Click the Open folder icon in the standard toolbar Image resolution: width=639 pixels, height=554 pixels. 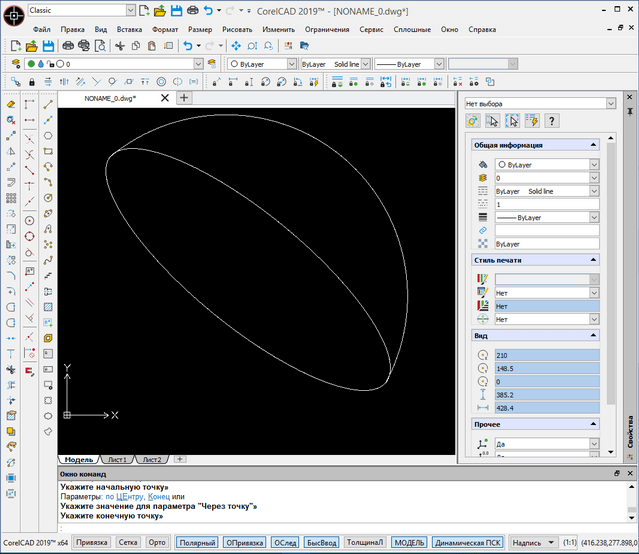coord(31,46)
